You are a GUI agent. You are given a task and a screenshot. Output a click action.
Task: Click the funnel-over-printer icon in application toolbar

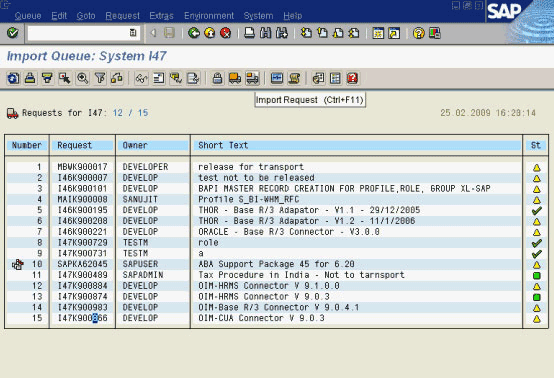coord(47,78)
